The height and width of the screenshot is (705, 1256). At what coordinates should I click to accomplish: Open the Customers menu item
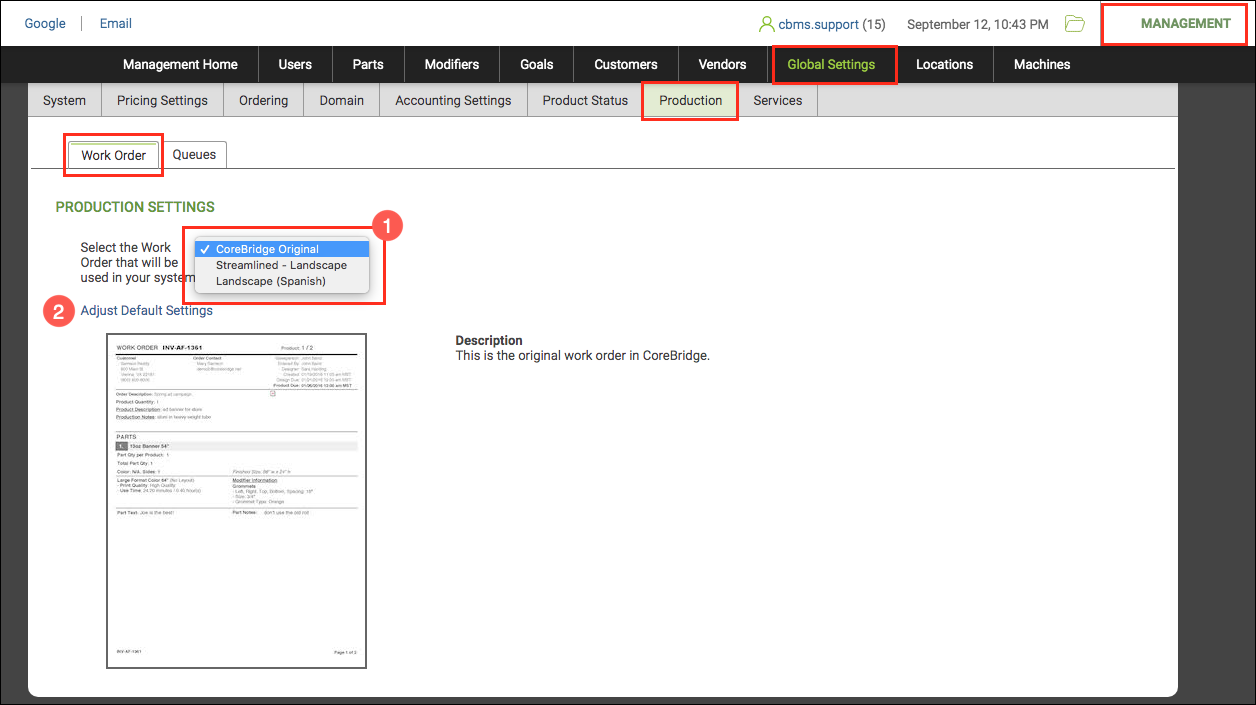626,64
